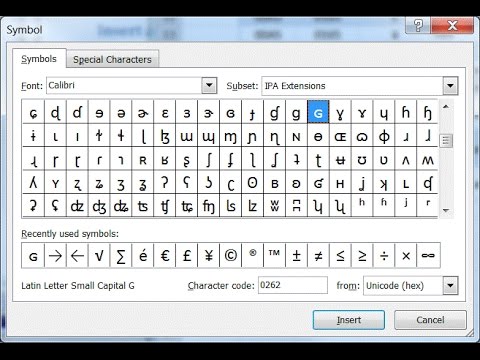The height and width of the screenshot is (360, 480).
Task: Click the Insert button
Action: pyautogui.click(x=349, y=320)
